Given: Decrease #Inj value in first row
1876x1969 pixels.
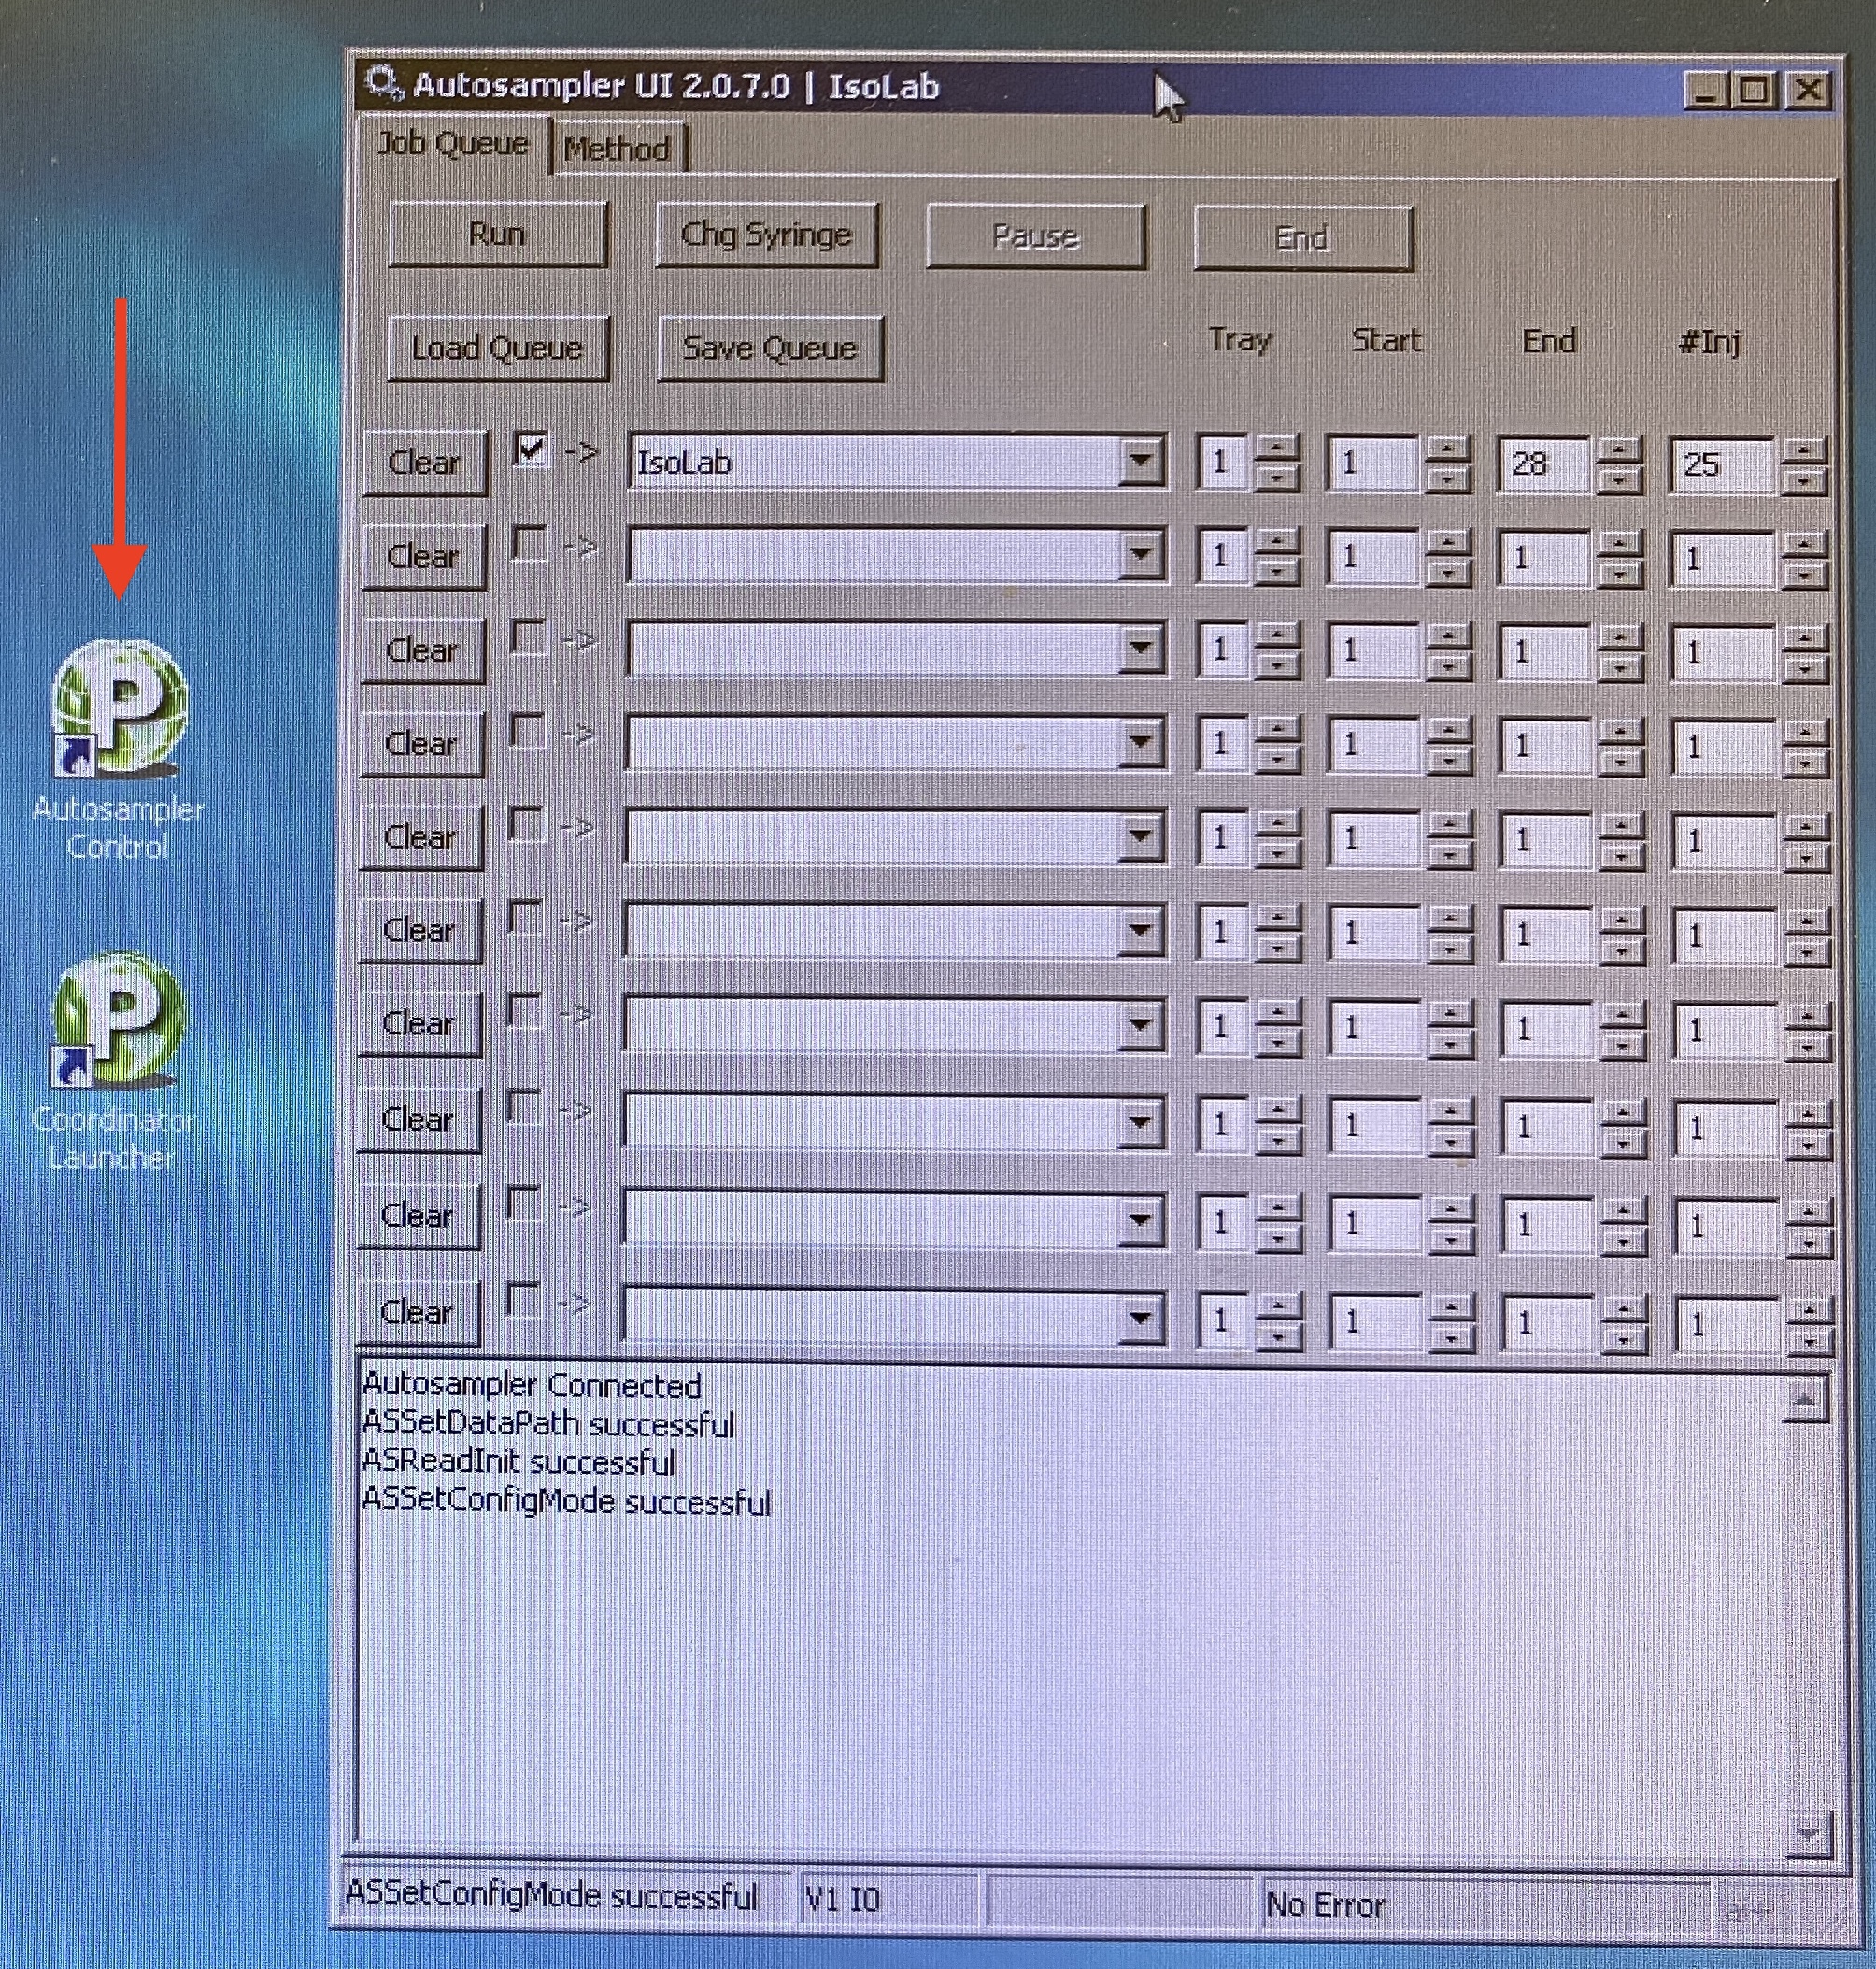Looking at the screenshot, I should pyautogui.click(x=1803, y=481).
